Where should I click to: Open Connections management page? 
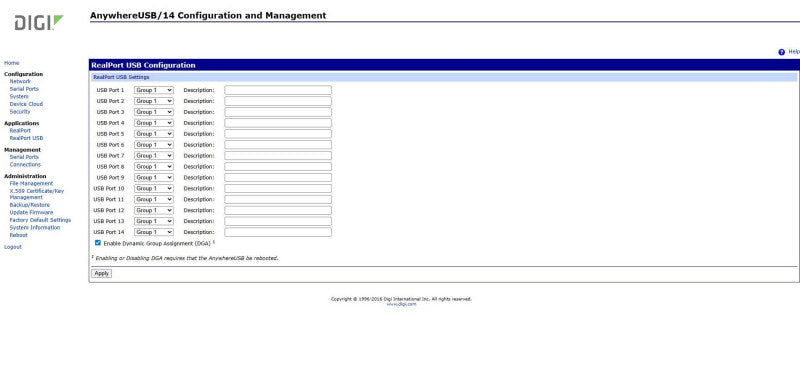click(x=25, y=165)
